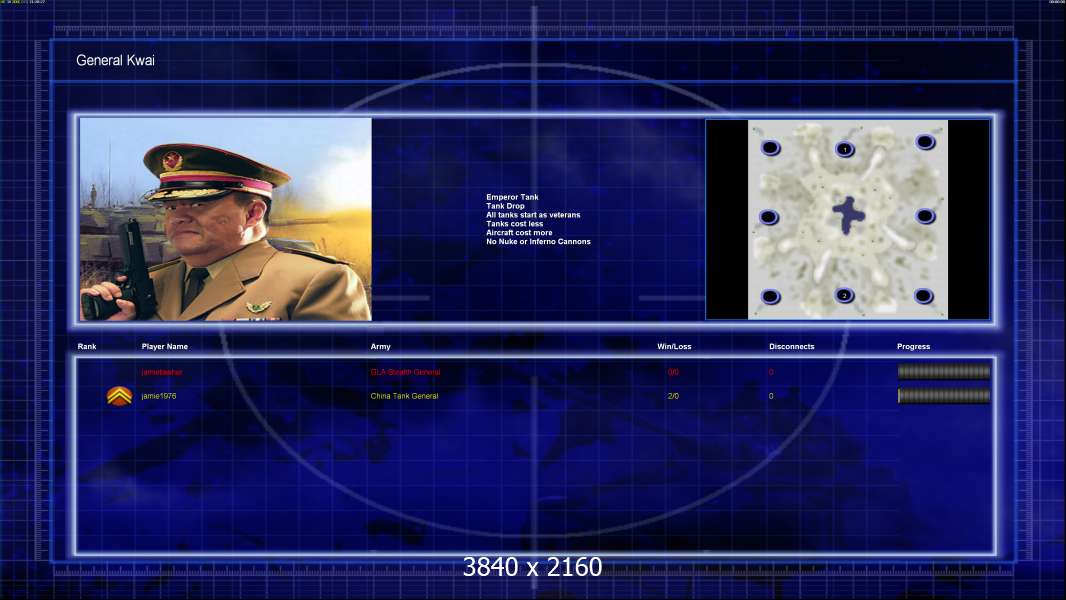Click the Disconnects column header

(x=791, y=347)
